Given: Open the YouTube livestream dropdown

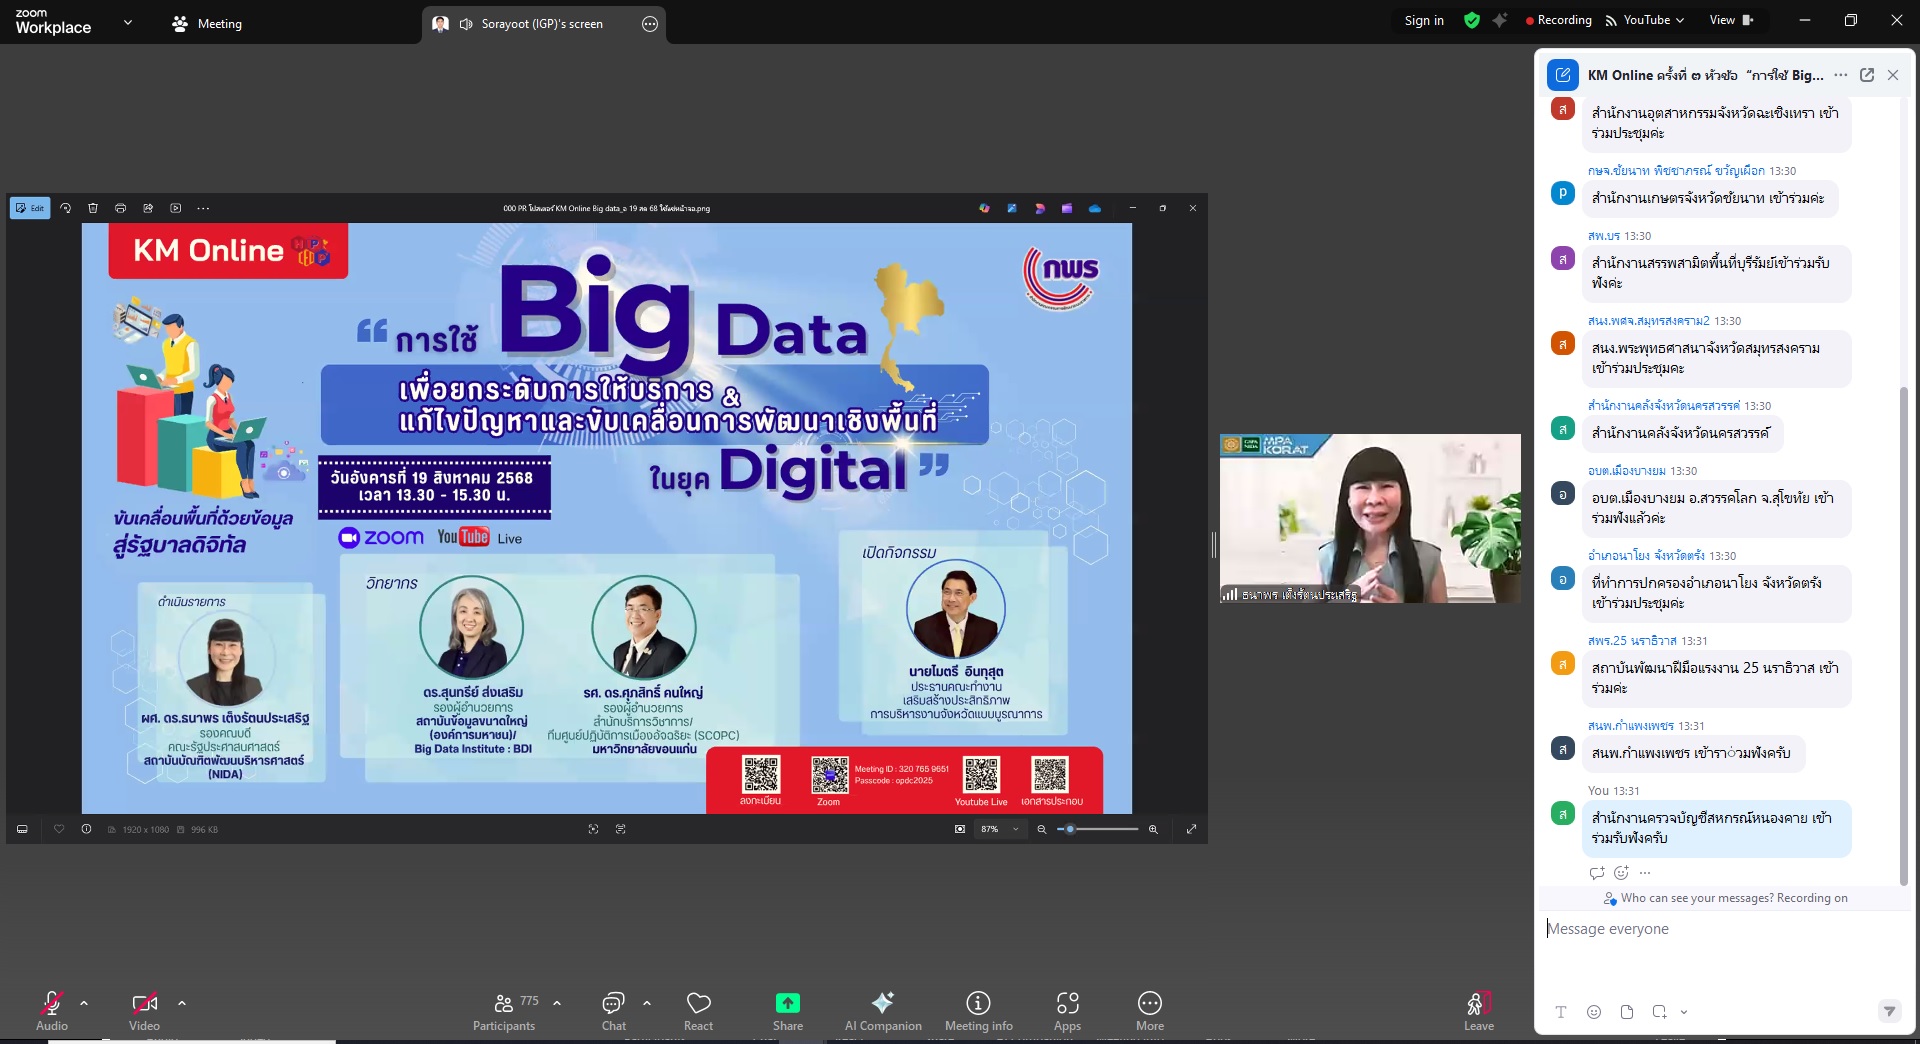Looking at the screenshot, I should [x=1645, y=20].
